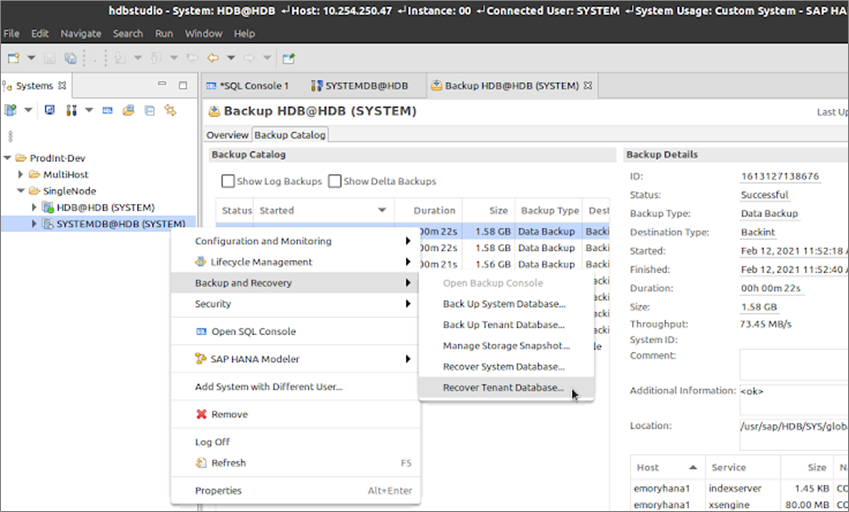Expand the HDB@HDB (SYSTEM) tree node
This screenshot has height=512, width=849.
[x=34, y=207]
